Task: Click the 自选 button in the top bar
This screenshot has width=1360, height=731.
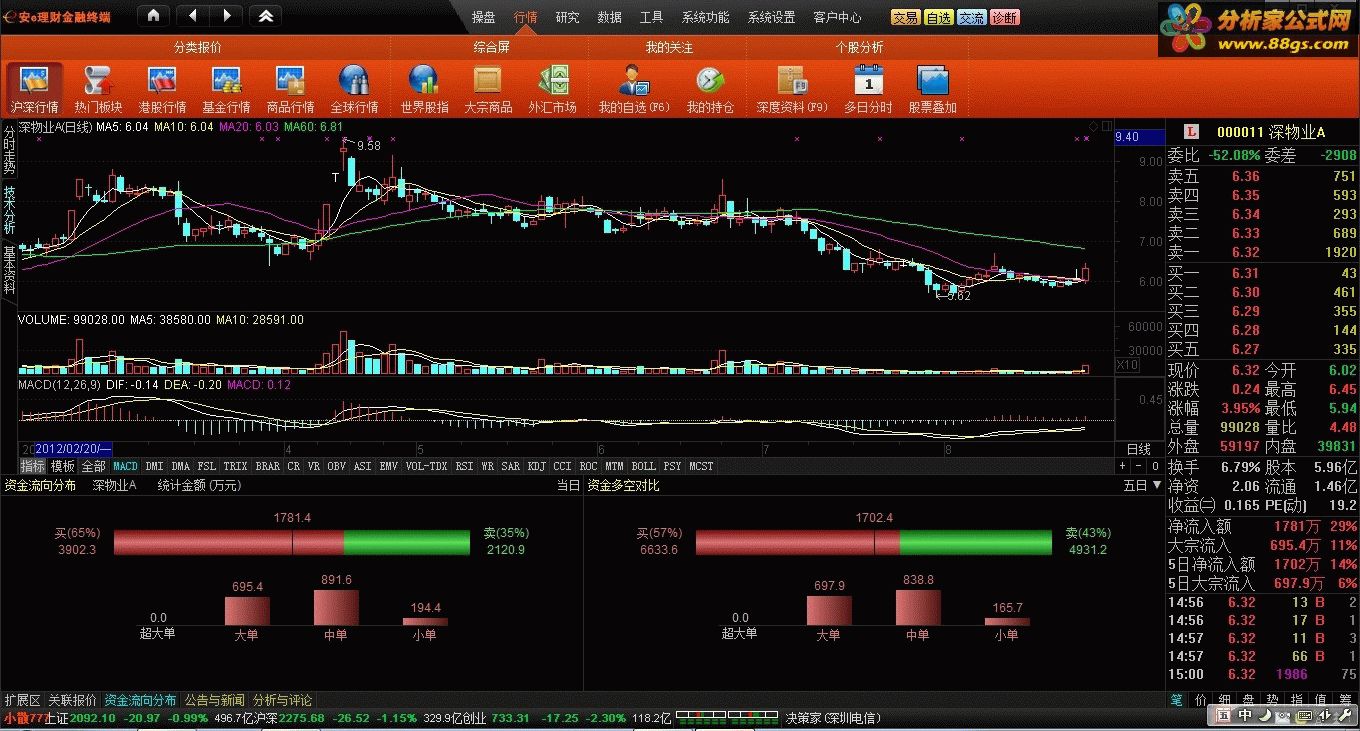Action: (x=939, y=17)
